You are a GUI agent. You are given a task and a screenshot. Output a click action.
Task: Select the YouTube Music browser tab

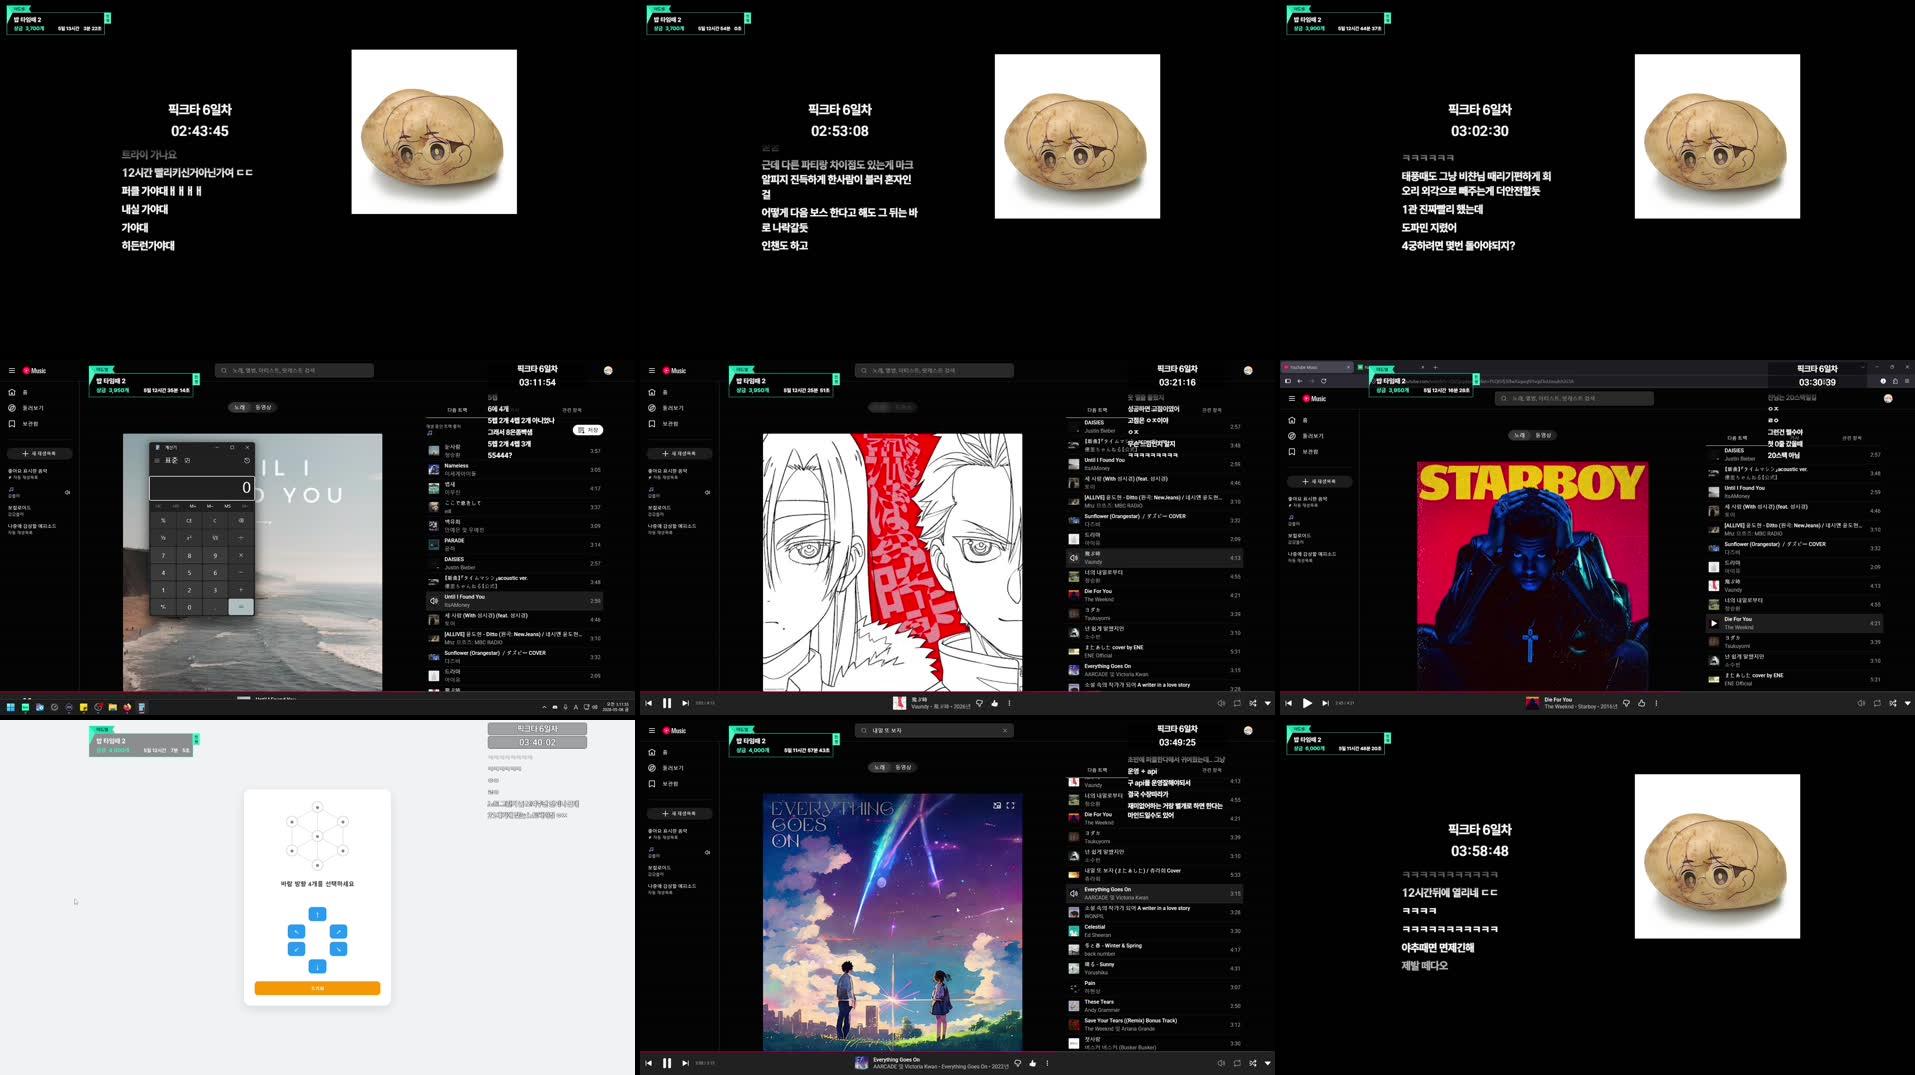coord(1316,367)
